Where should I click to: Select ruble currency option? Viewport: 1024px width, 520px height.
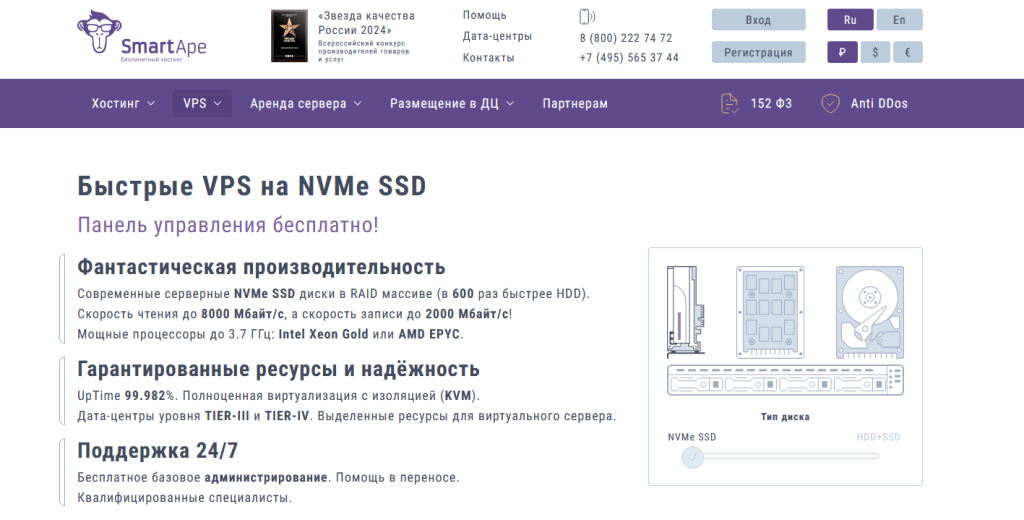coord(842,52)
